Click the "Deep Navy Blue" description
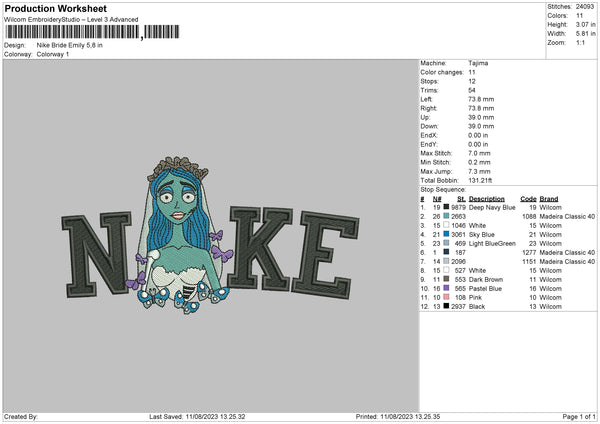The height and width of the screenshot is (424, 600). tap(492, 207)
